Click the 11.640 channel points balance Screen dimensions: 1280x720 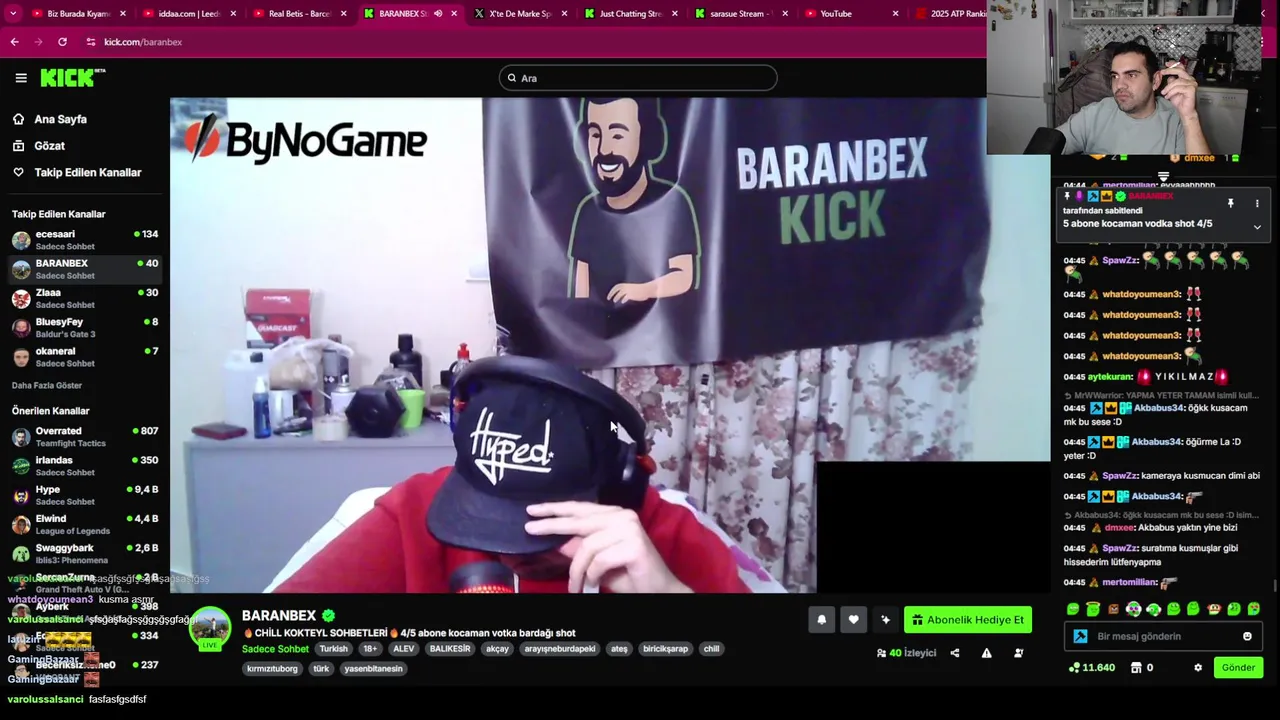1091,668
